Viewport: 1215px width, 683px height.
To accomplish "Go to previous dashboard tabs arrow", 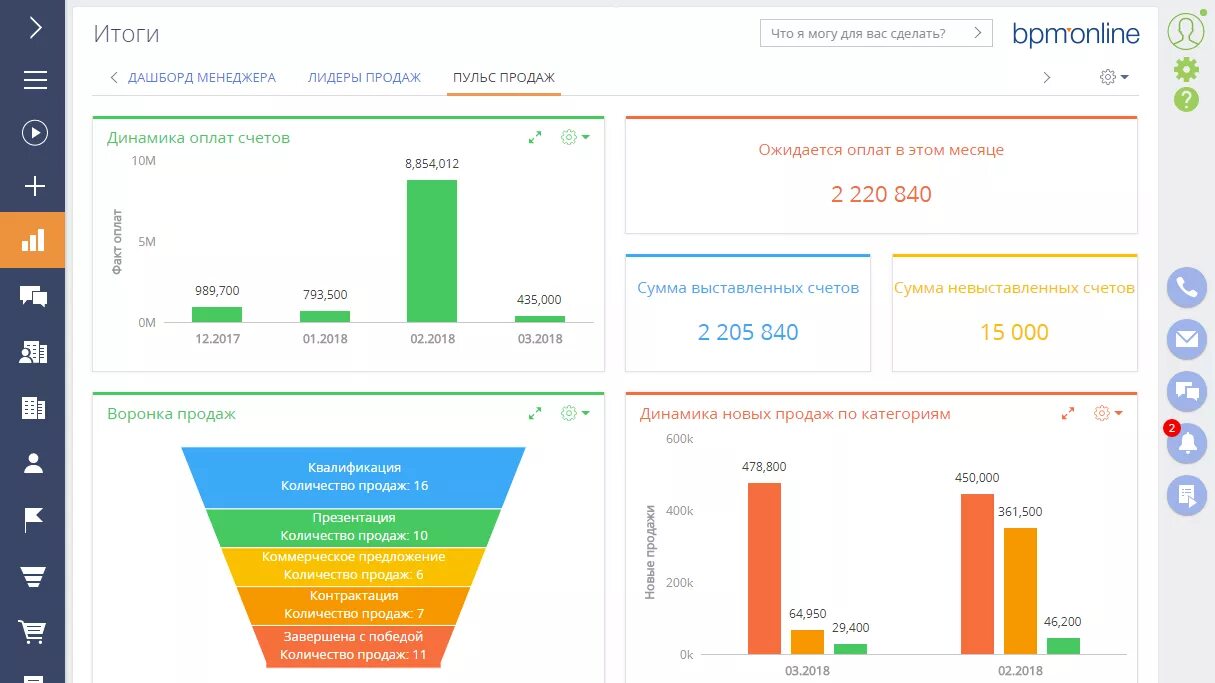I will [x=113, y=77].
